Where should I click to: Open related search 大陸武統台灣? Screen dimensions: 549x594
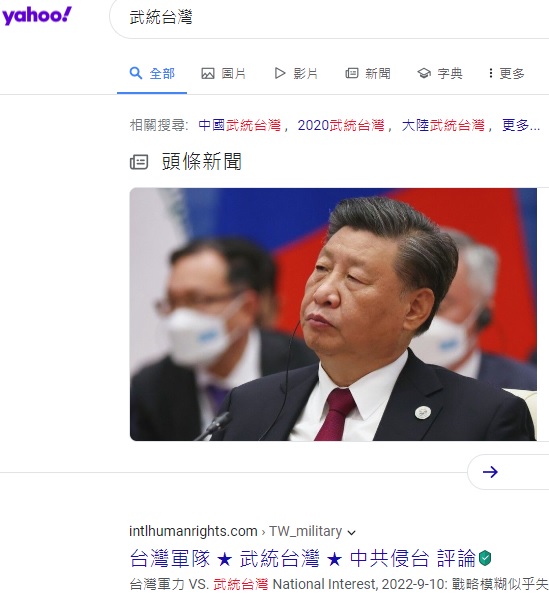coord(443,125)
